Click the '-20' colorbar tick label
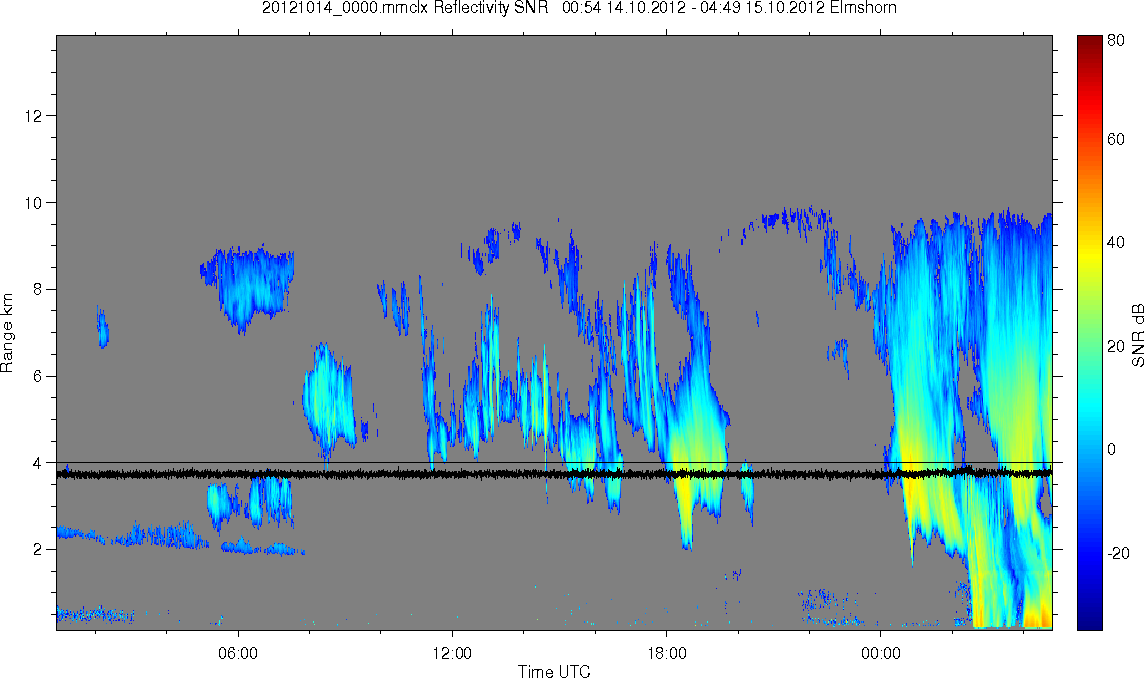1144x678 pixels. 1118,552
